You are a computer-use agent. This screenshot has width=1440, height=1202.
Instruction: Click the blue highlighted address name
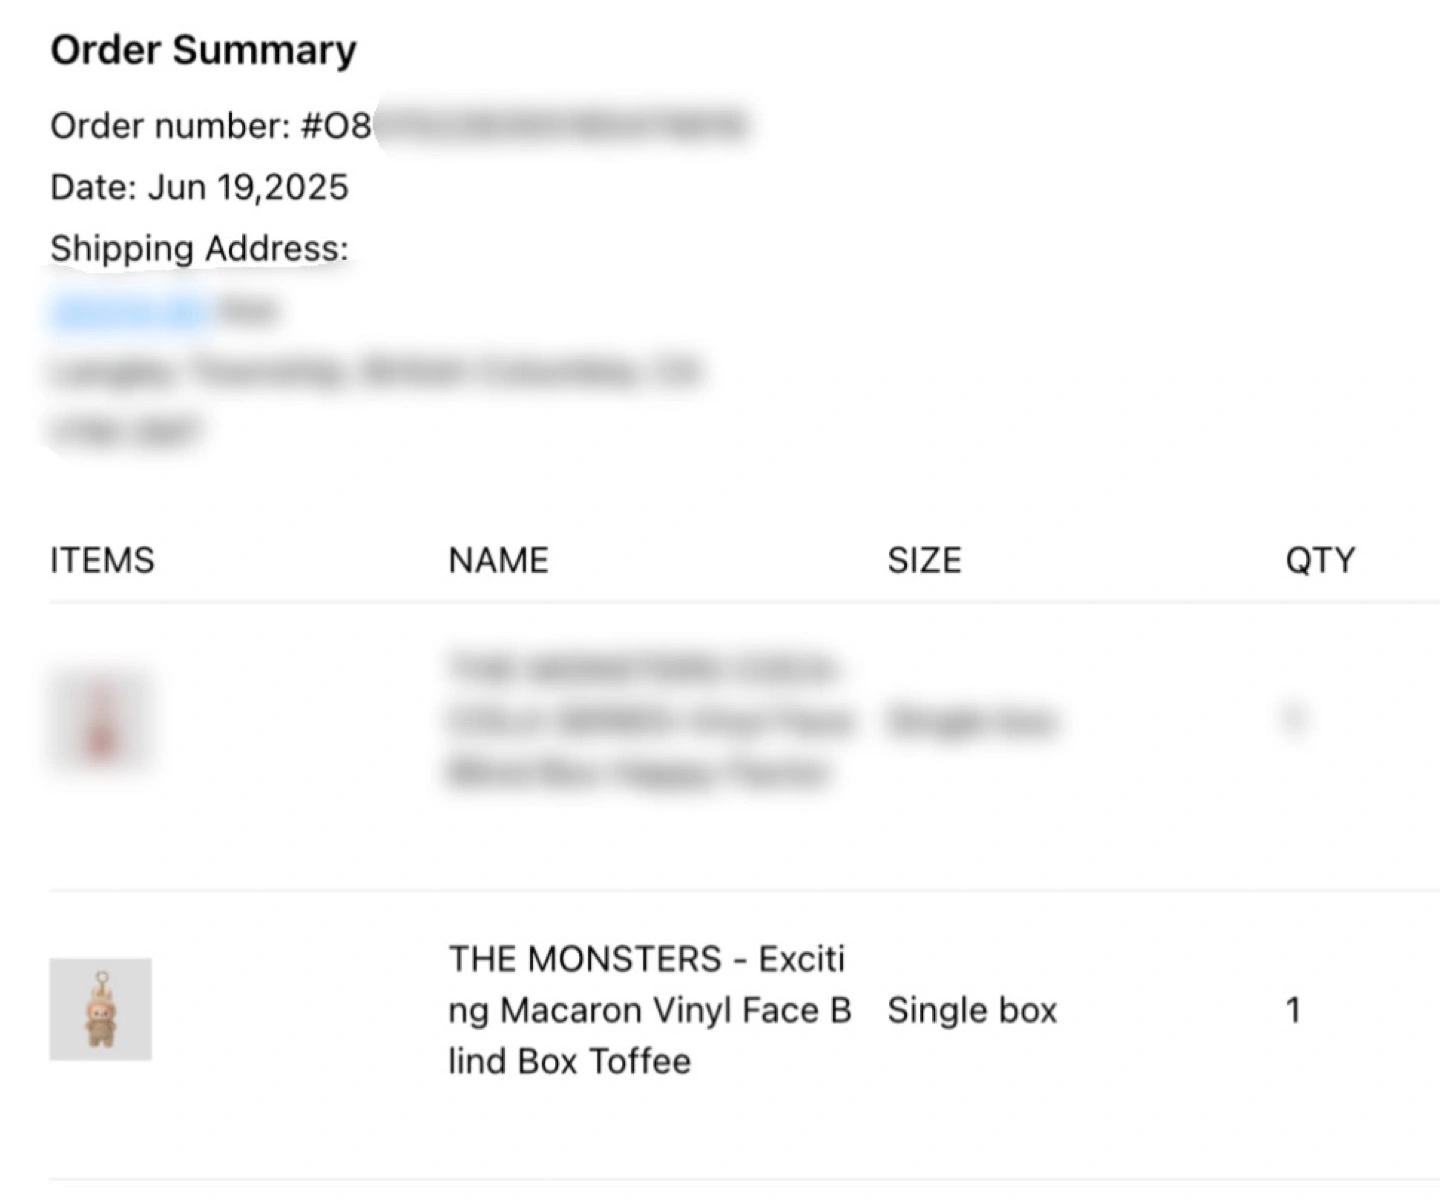click(x=130, y=312)
